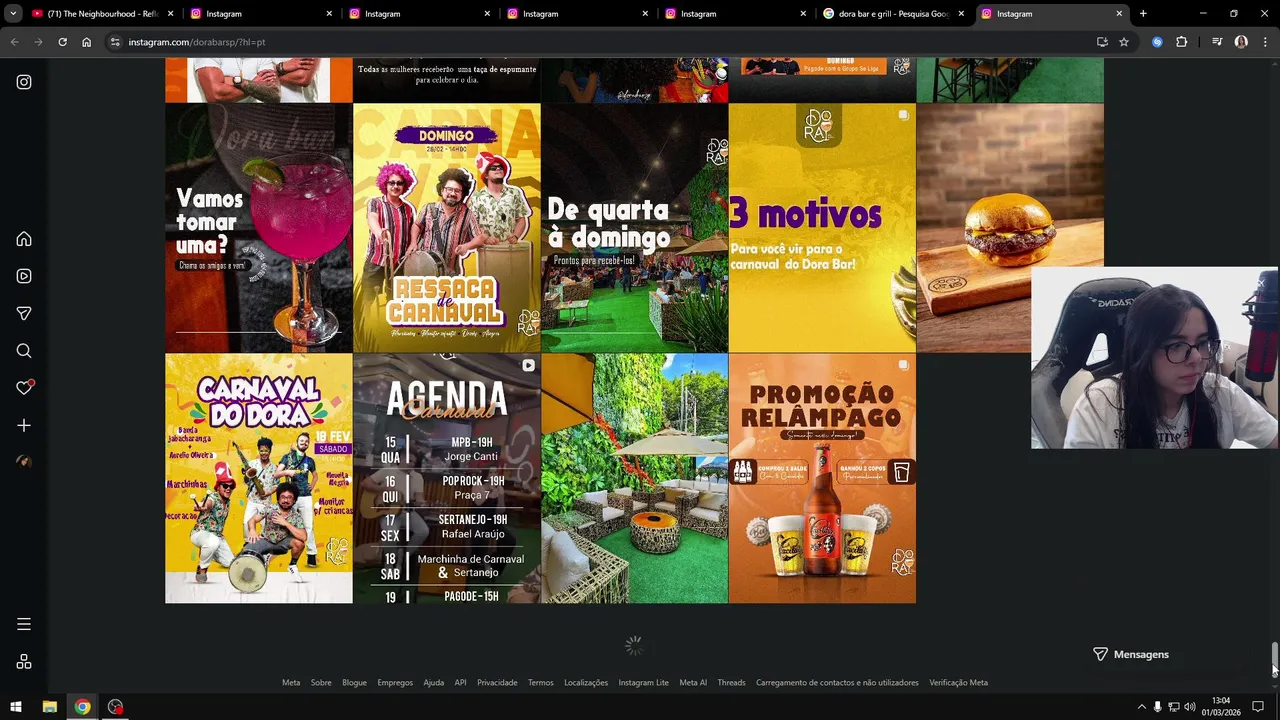This screenshot has width=1280, height=720.
Task: Open the Termos footer link
Action: click(x=541, y=683)
